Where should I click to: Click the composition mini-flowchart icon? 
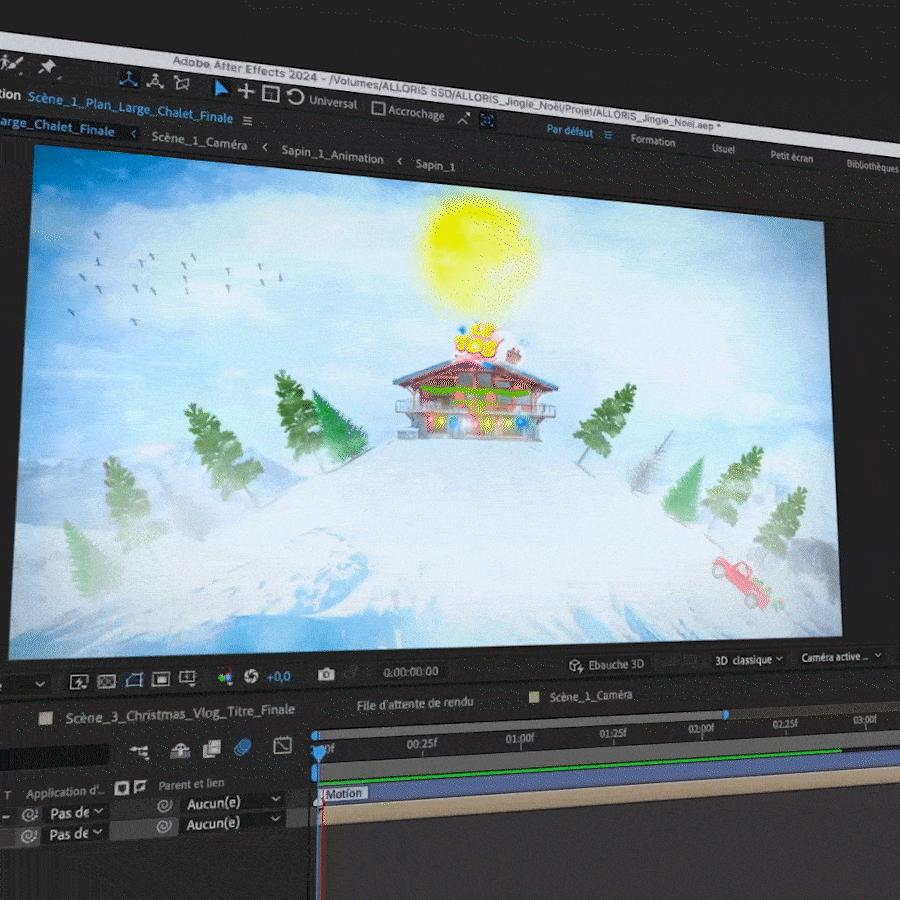[139, 750]
